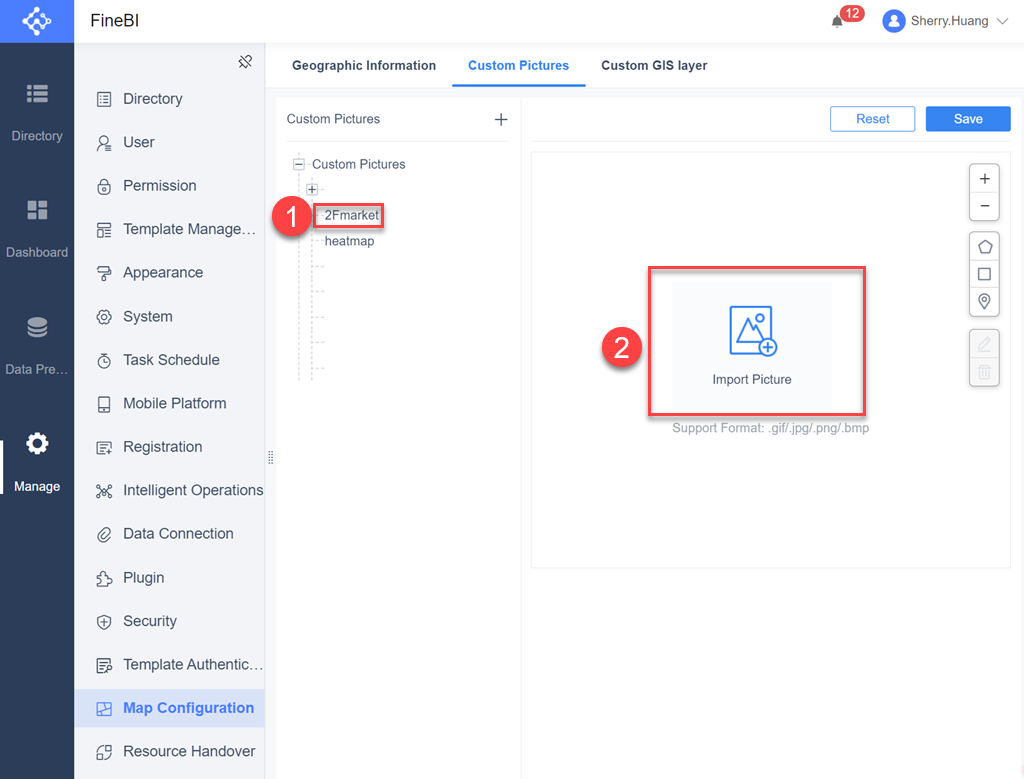The height and width of the screenshot is (779, 1024).
Task: Open the Data Connection menu item
Action: 170,533
